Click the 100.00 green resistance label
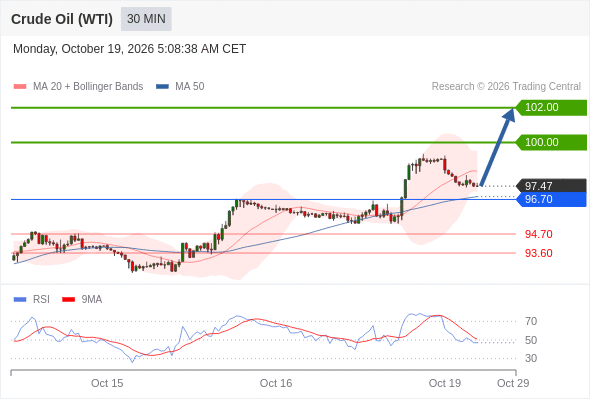The width and height of the screenshot is (590, 400). tap(551, 143)
